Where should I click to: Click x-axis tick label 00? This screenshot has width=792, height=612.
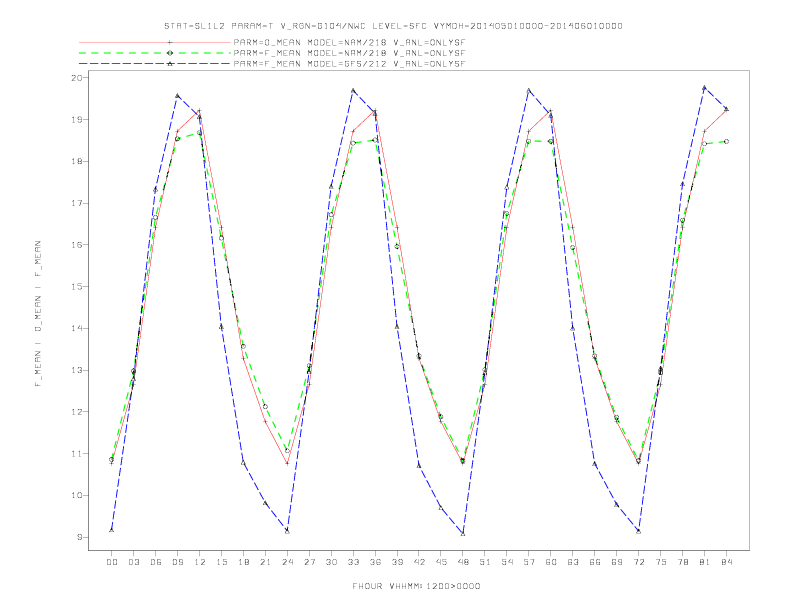(112, 562)
